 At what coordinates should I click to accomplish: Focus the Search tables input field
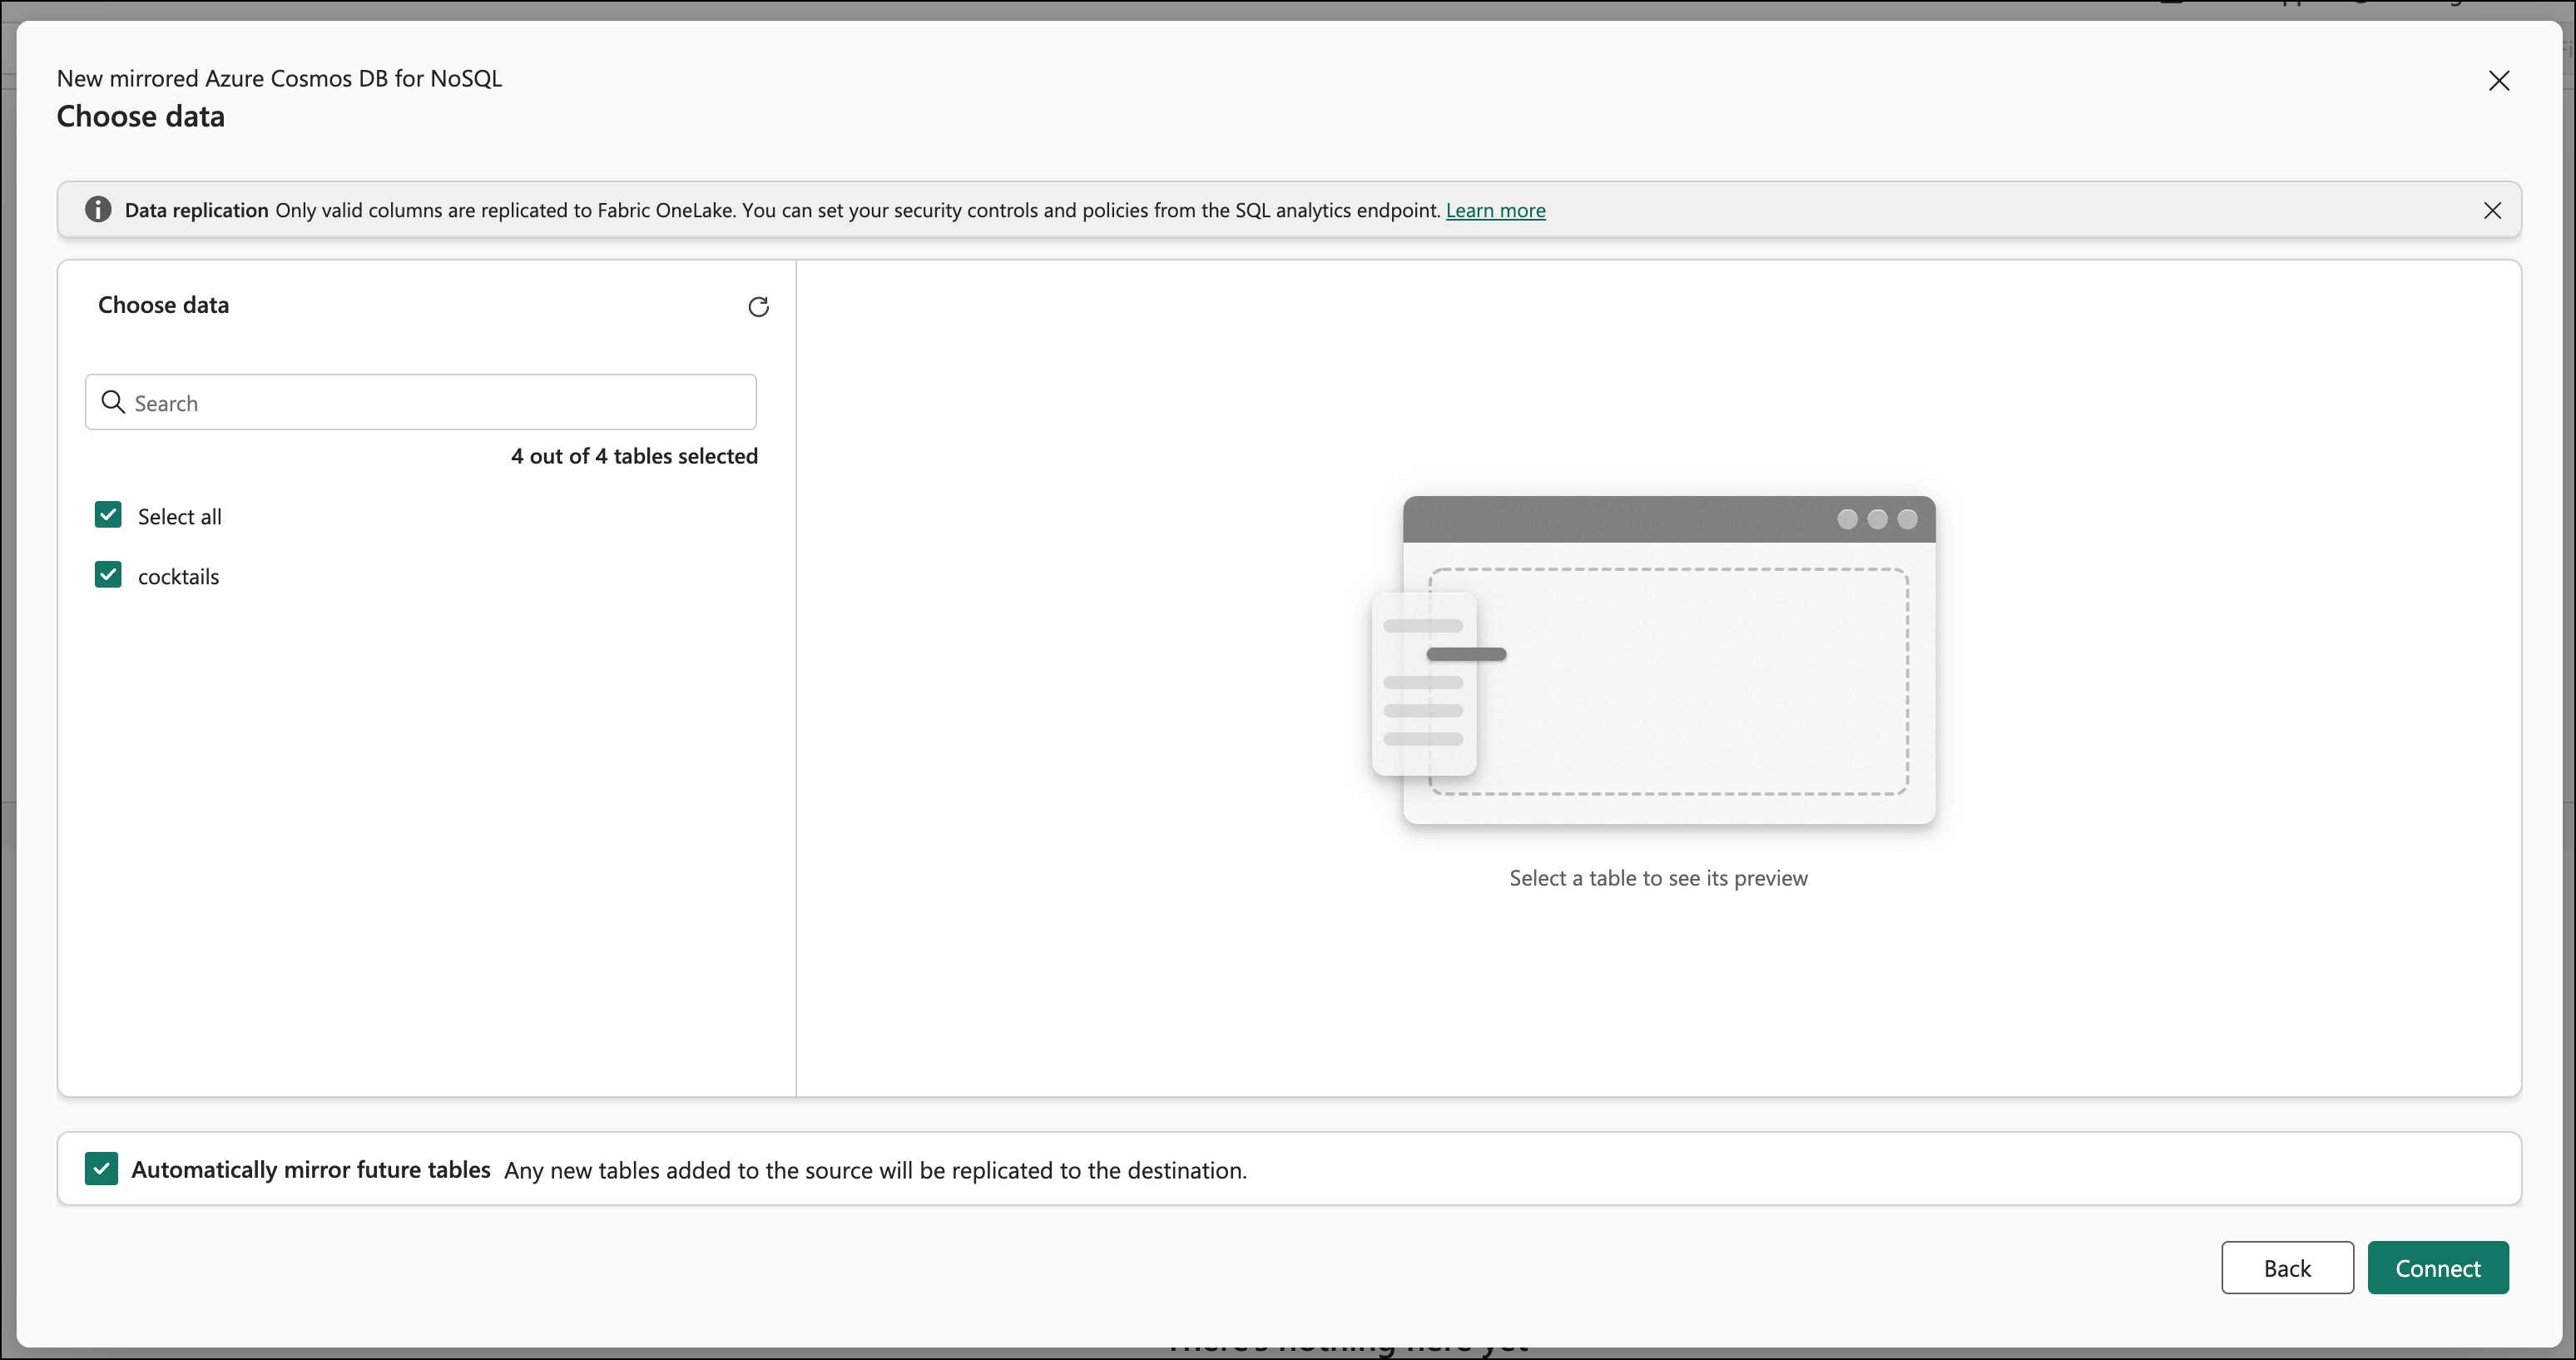tap(421, 402)
